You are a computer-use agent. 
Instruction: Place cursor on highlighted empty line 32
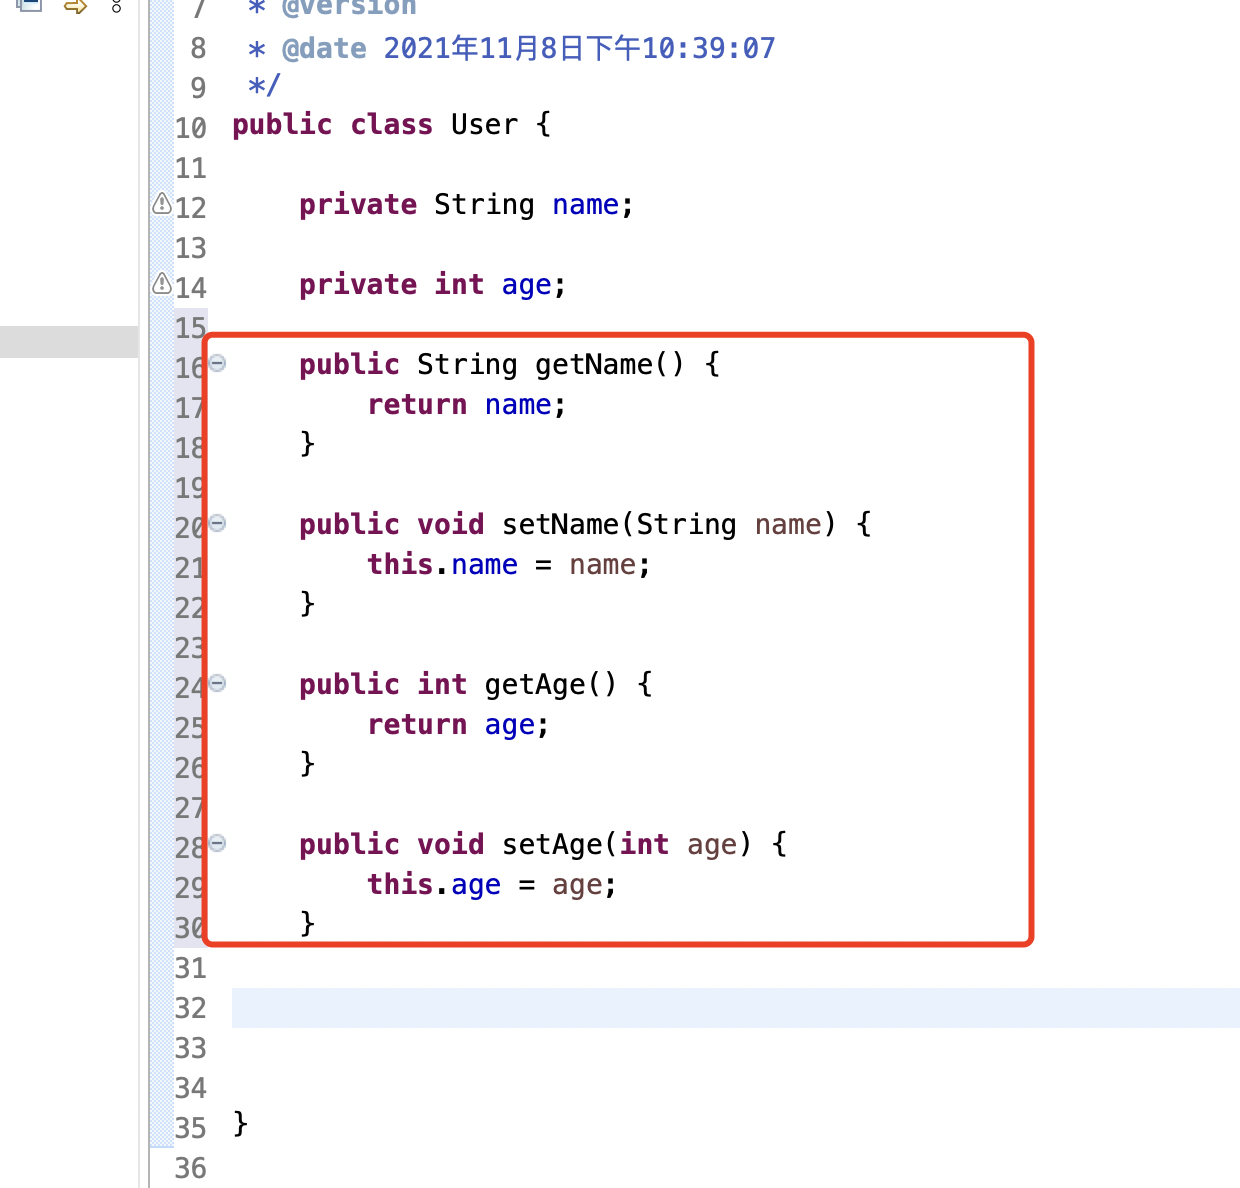coord(700,1008)
